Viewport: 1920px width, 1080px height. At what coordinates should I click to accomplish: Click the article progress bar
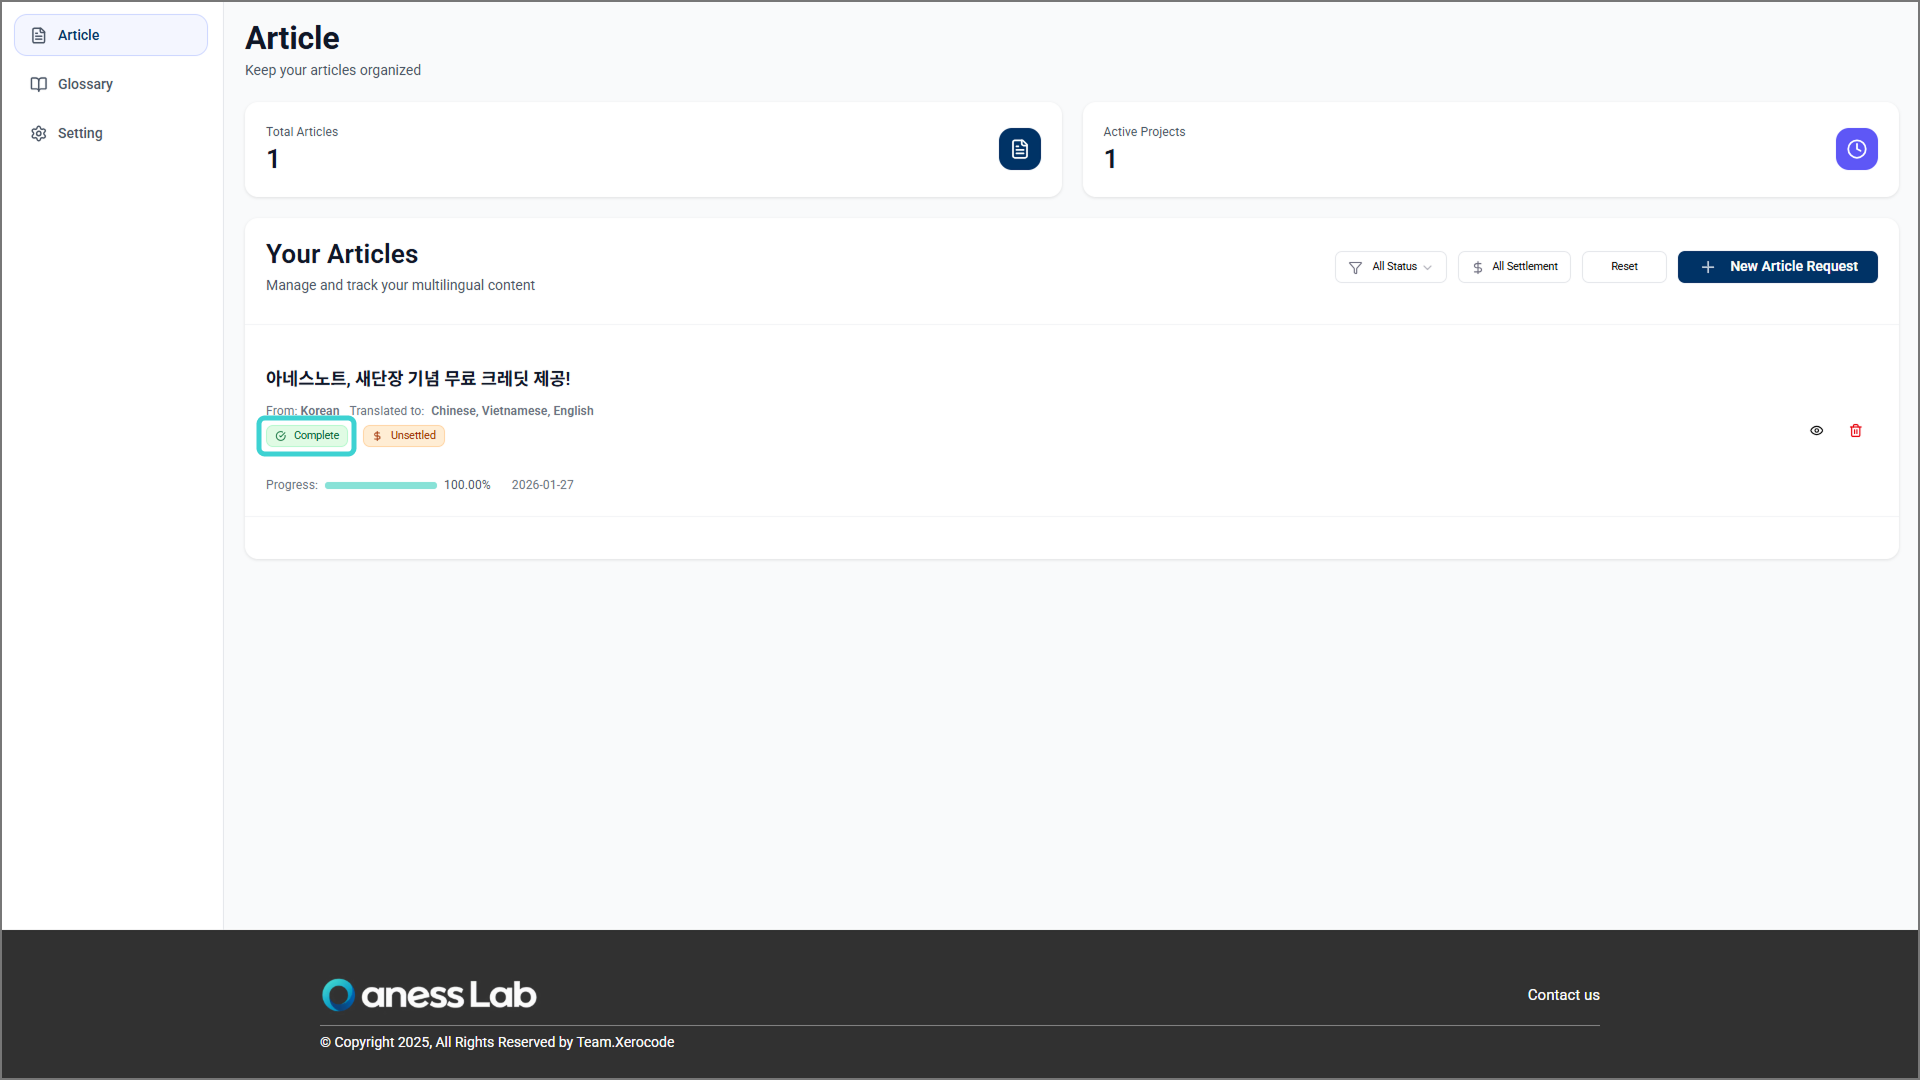(x=380, y=486)
